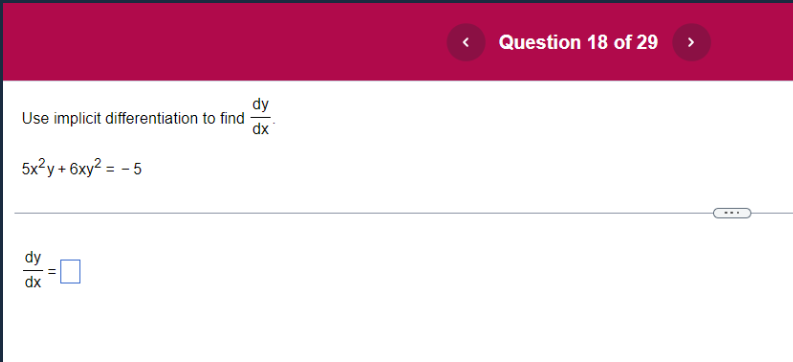Click the equals sign before the answer box
Screen dimensions: 793x362
point(52,272)
